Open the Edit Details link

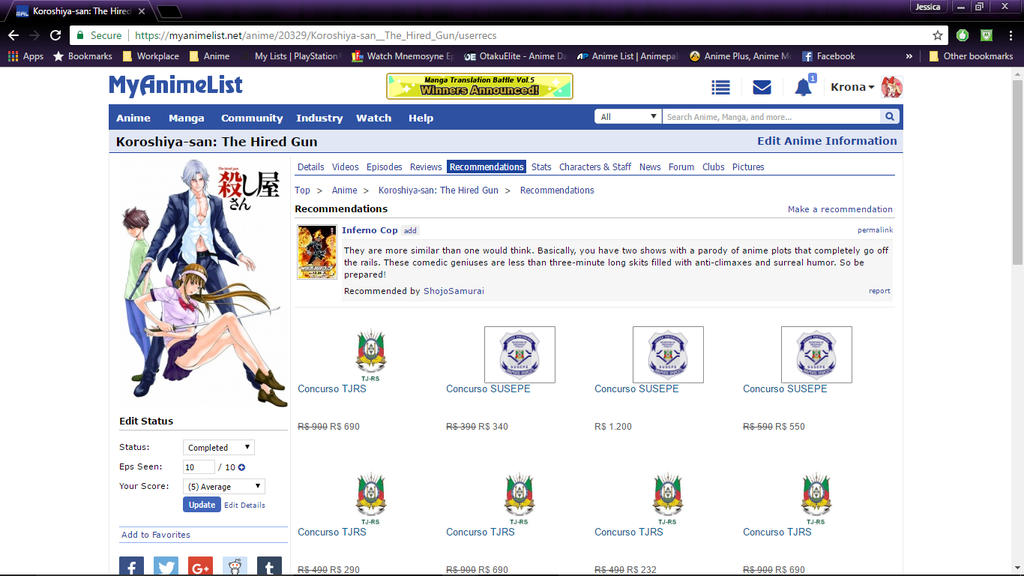point(244,505)
